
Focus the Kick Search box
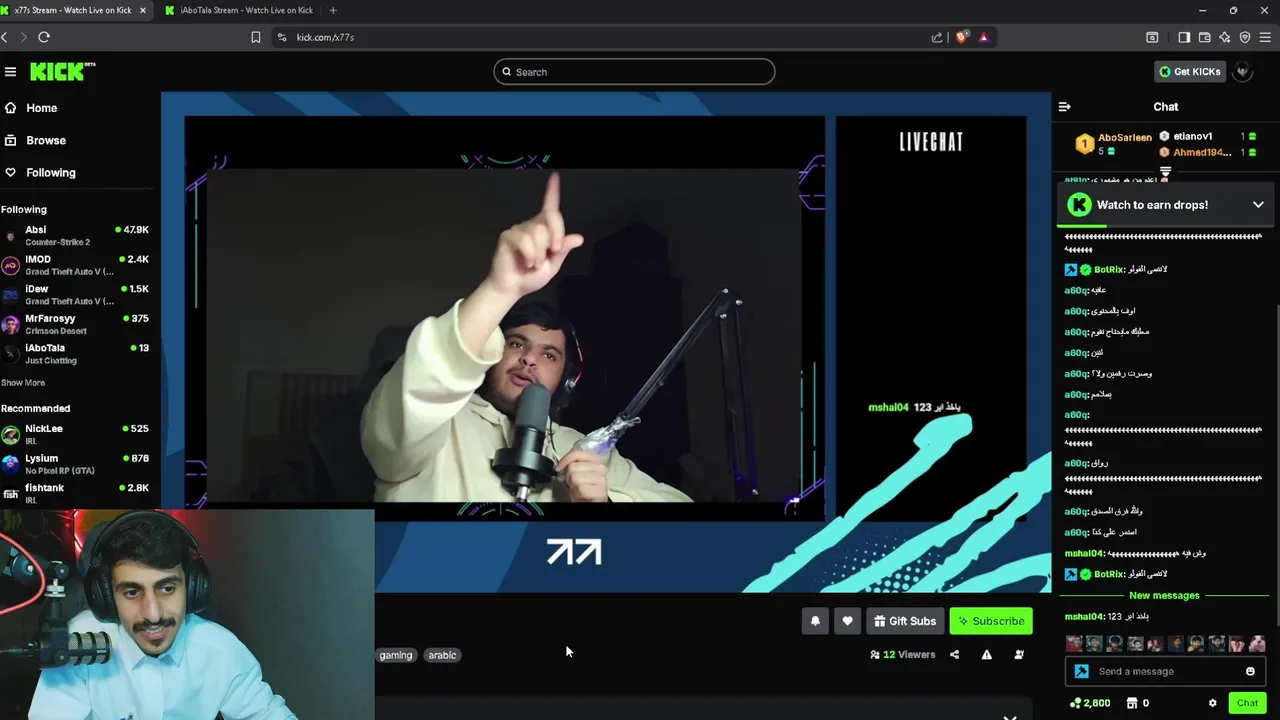[634, 72]
